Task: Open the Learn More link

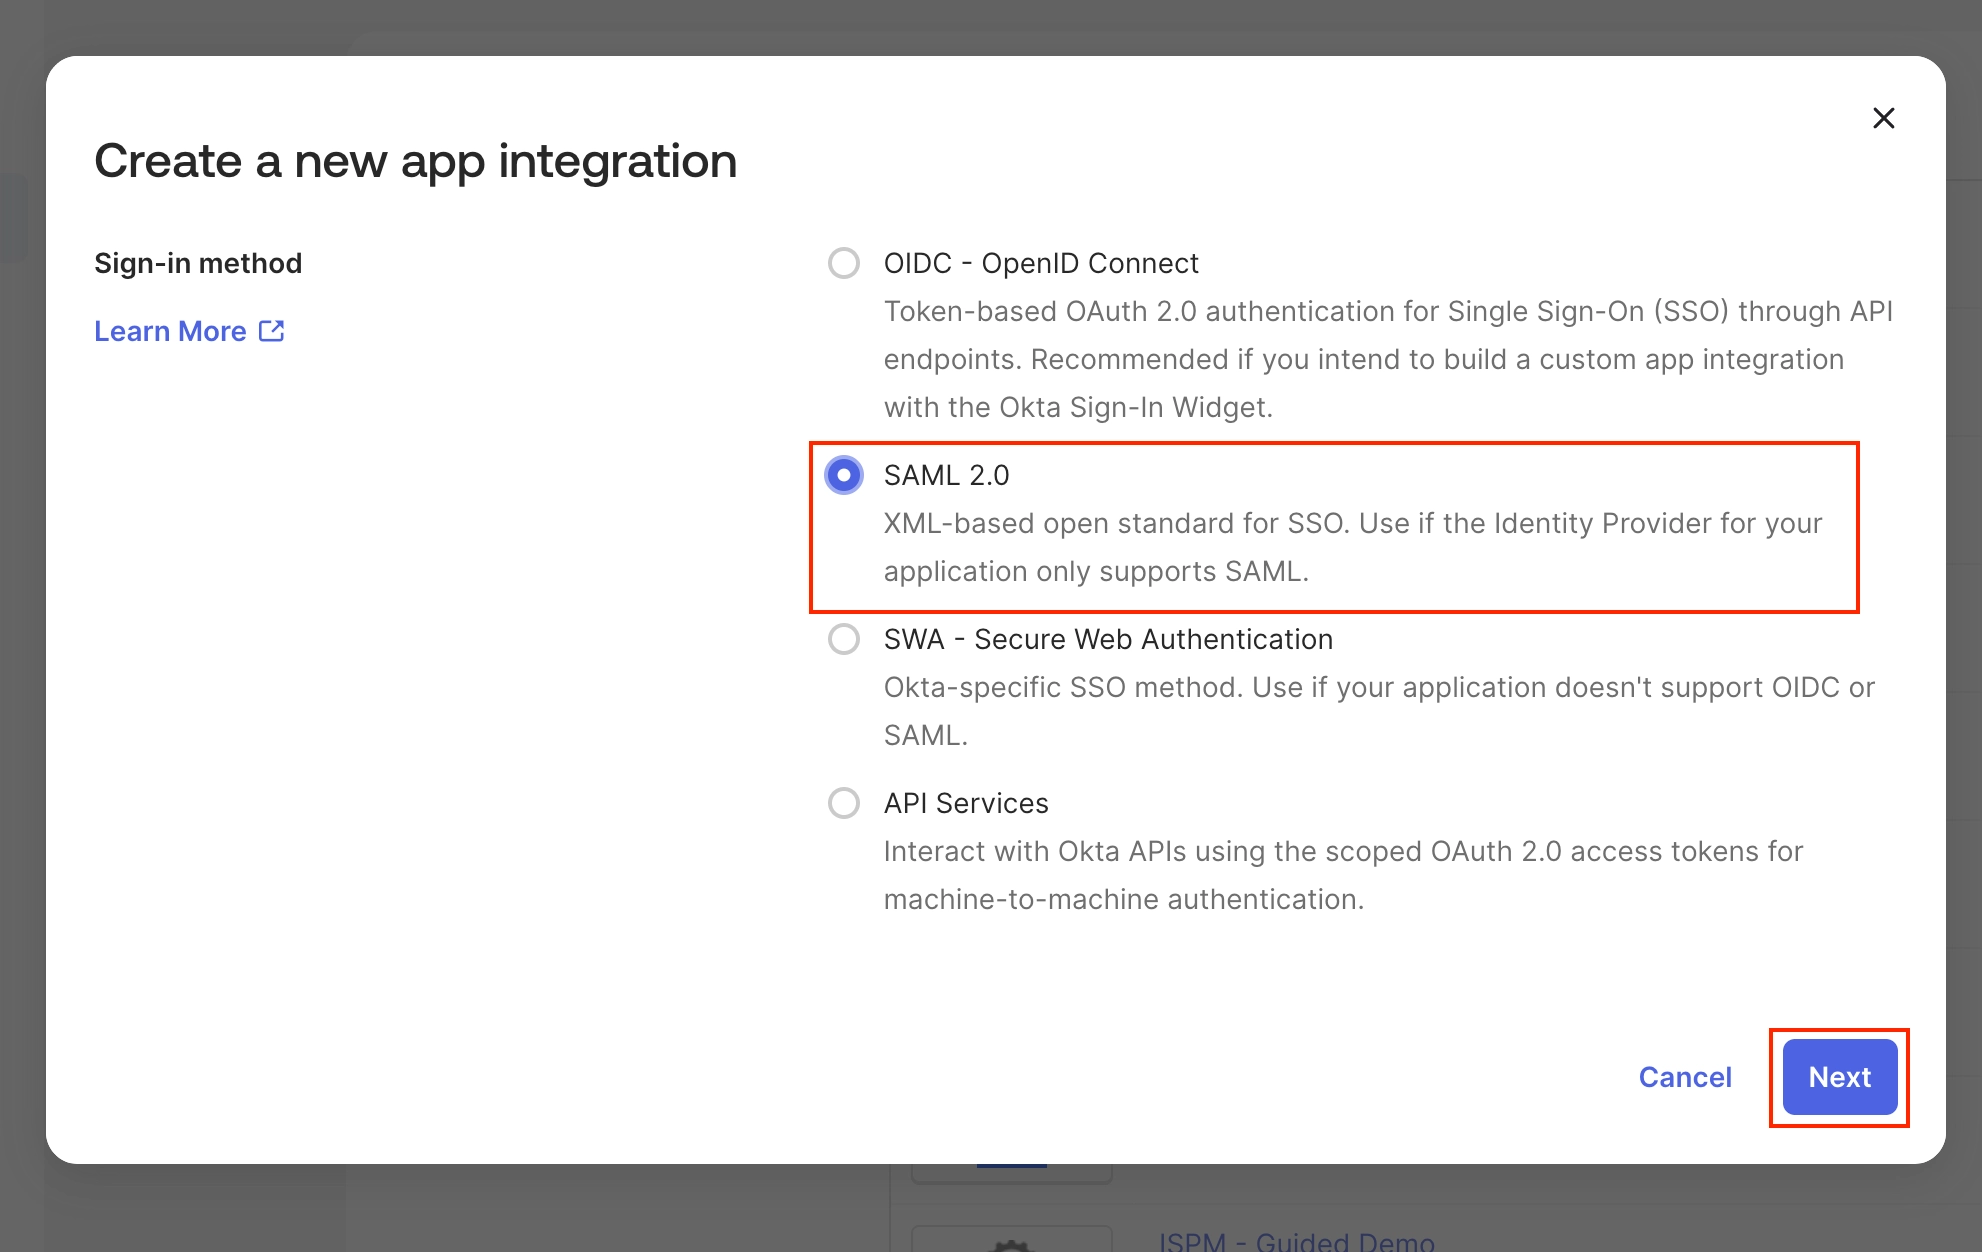Action: coord(170,331)
